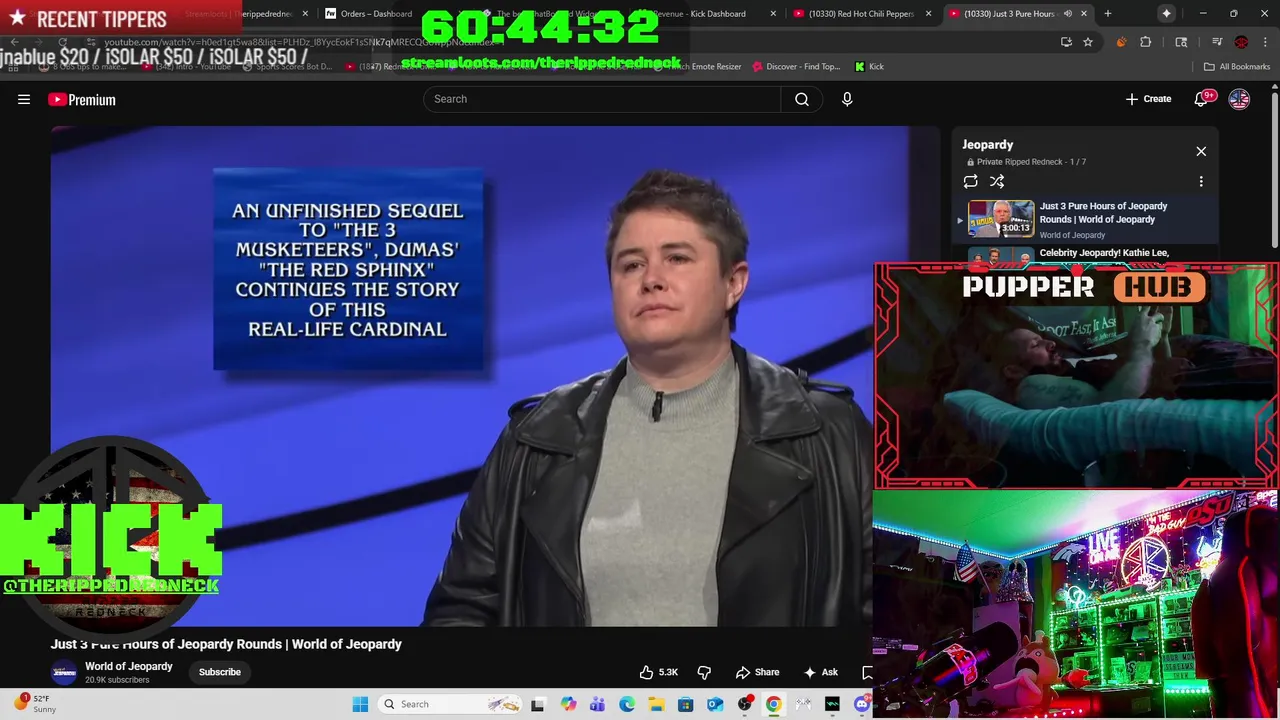
Task: Close the Red Hot Chili Peppers tab
Action: (x=929, y=14)
